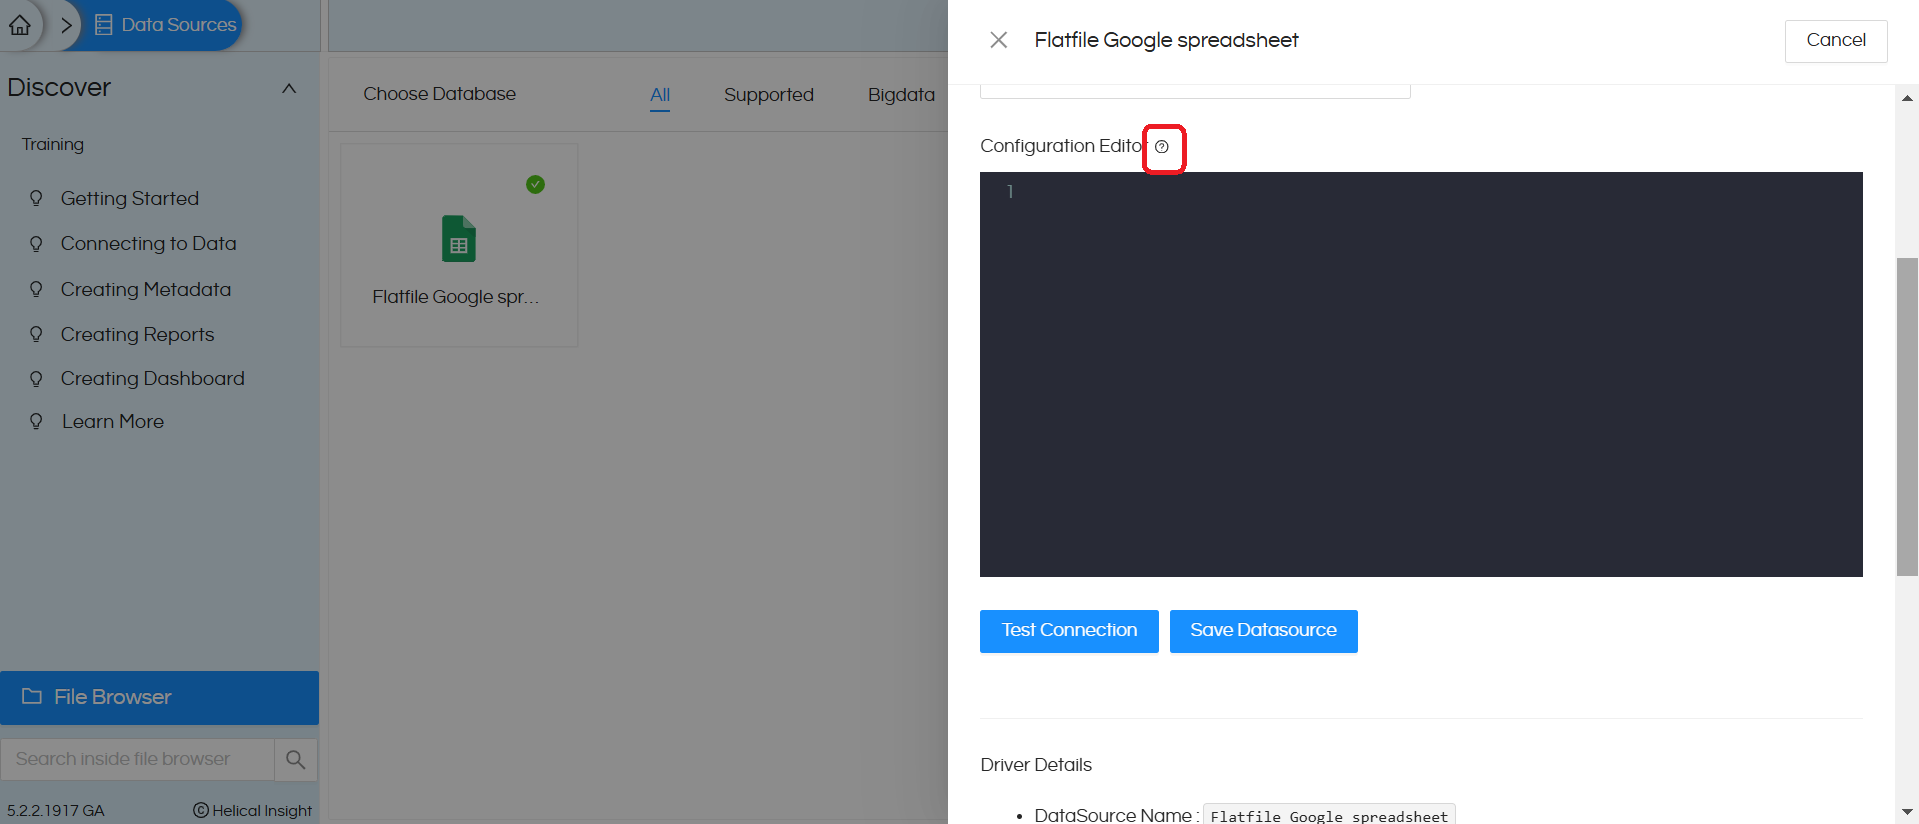Screen dimensions: 1919x824
Task: Click the panel scrollbar up arrow
Action: pos(1907,98)
